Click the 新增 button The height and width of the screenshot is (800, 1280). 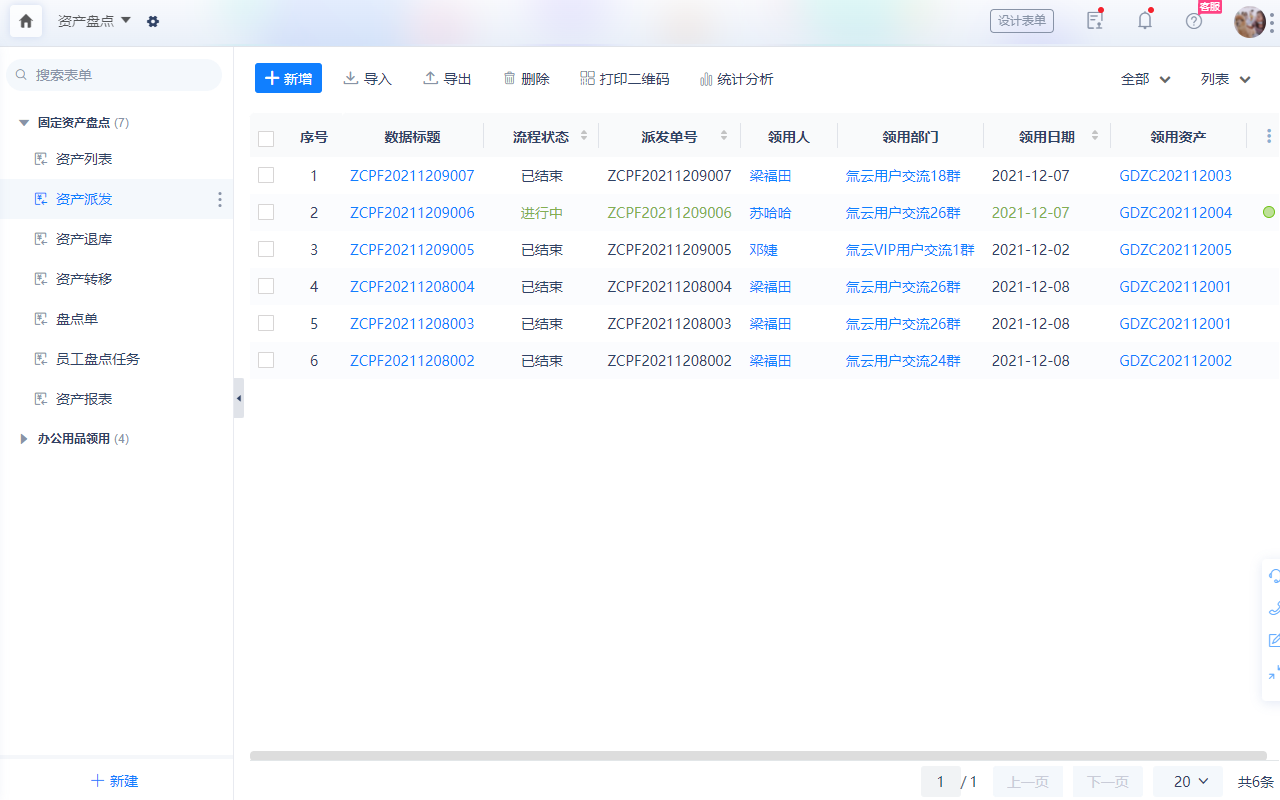coord(288,78)
